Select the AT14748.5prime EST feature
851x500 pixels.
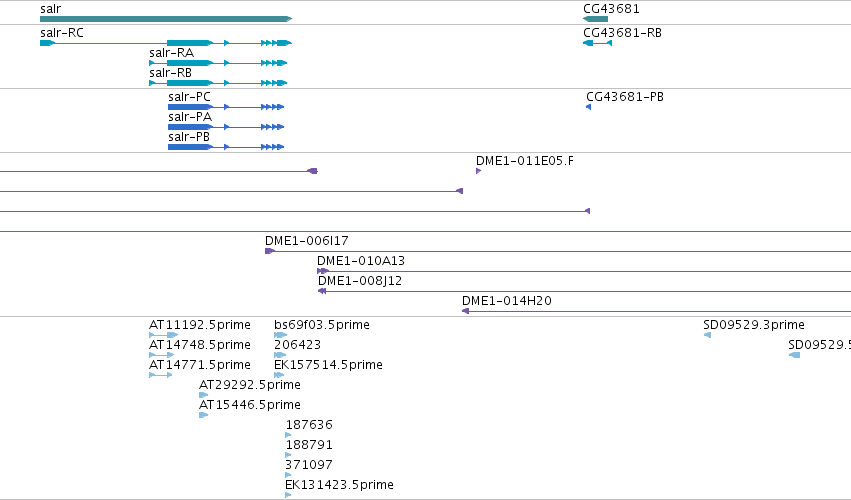coord(162,355)
